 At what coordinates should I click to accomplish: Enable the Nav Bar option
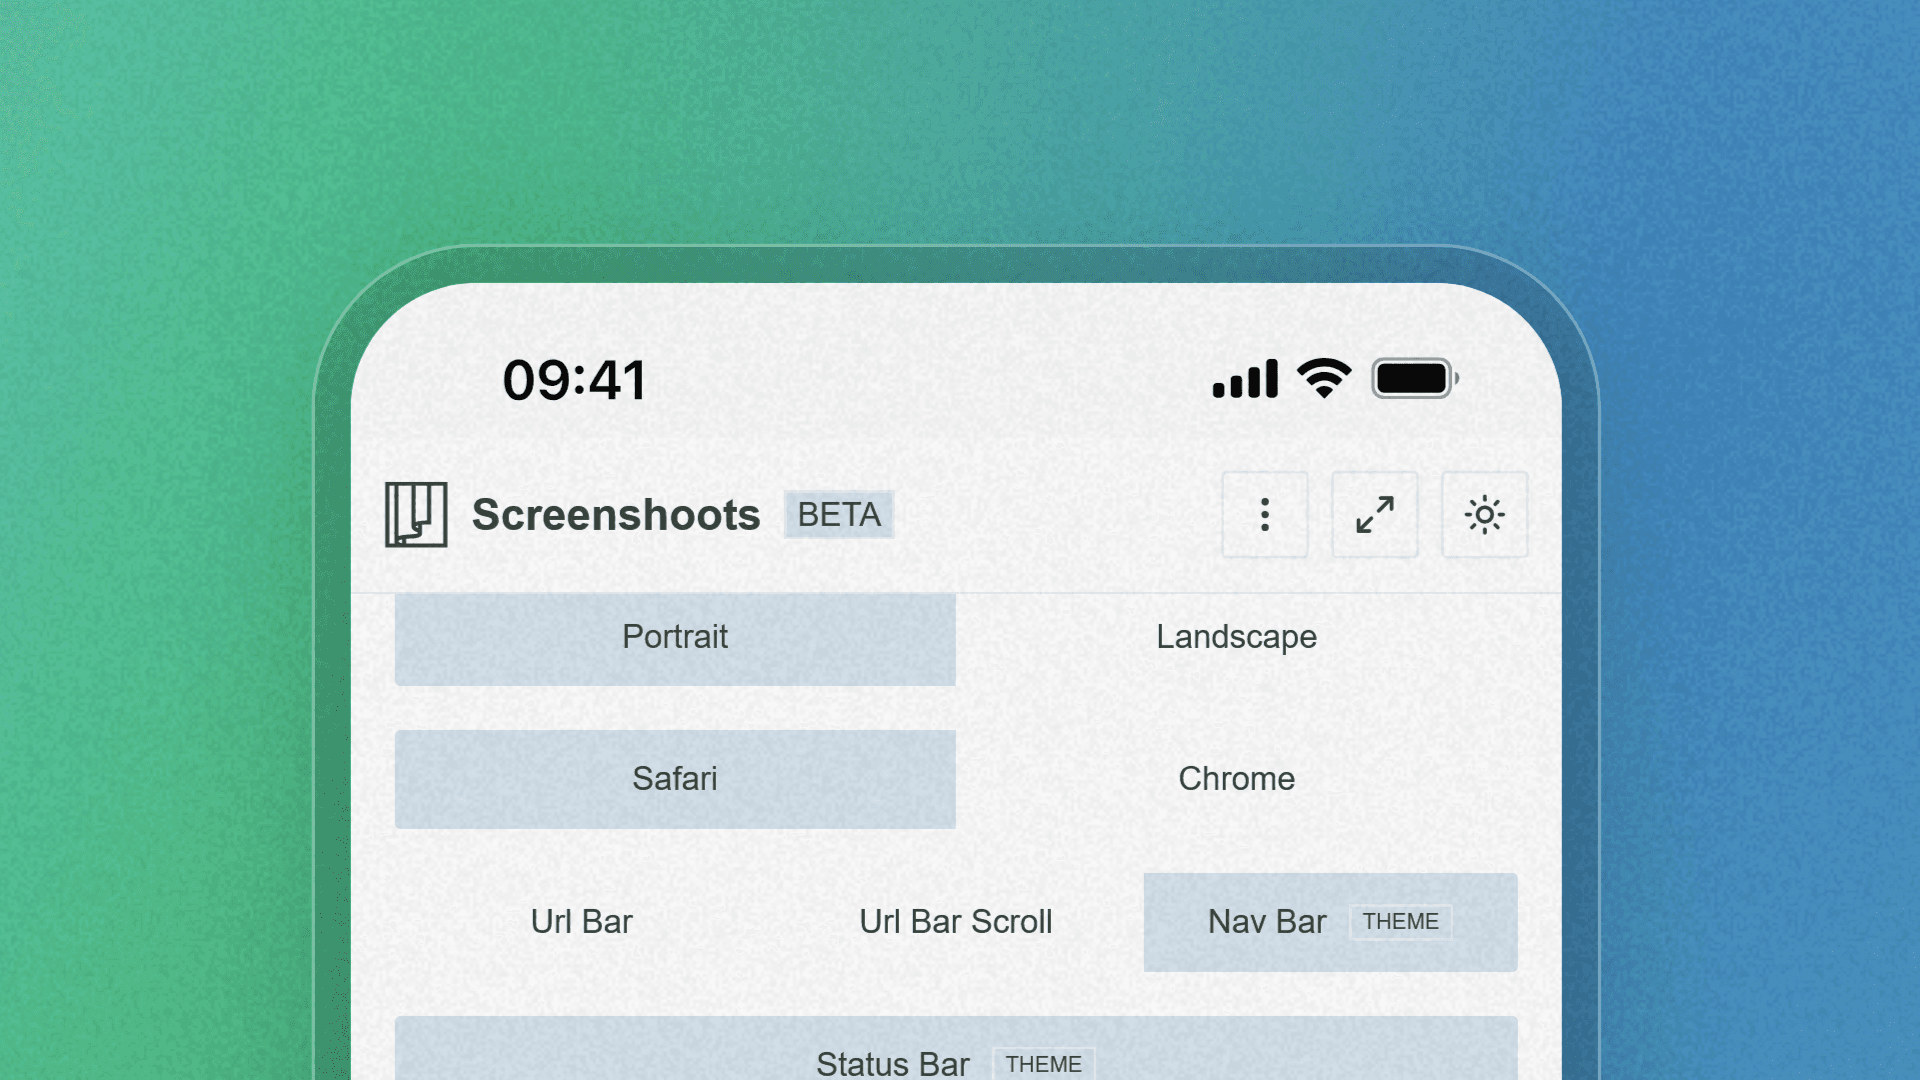(1266, 922)
